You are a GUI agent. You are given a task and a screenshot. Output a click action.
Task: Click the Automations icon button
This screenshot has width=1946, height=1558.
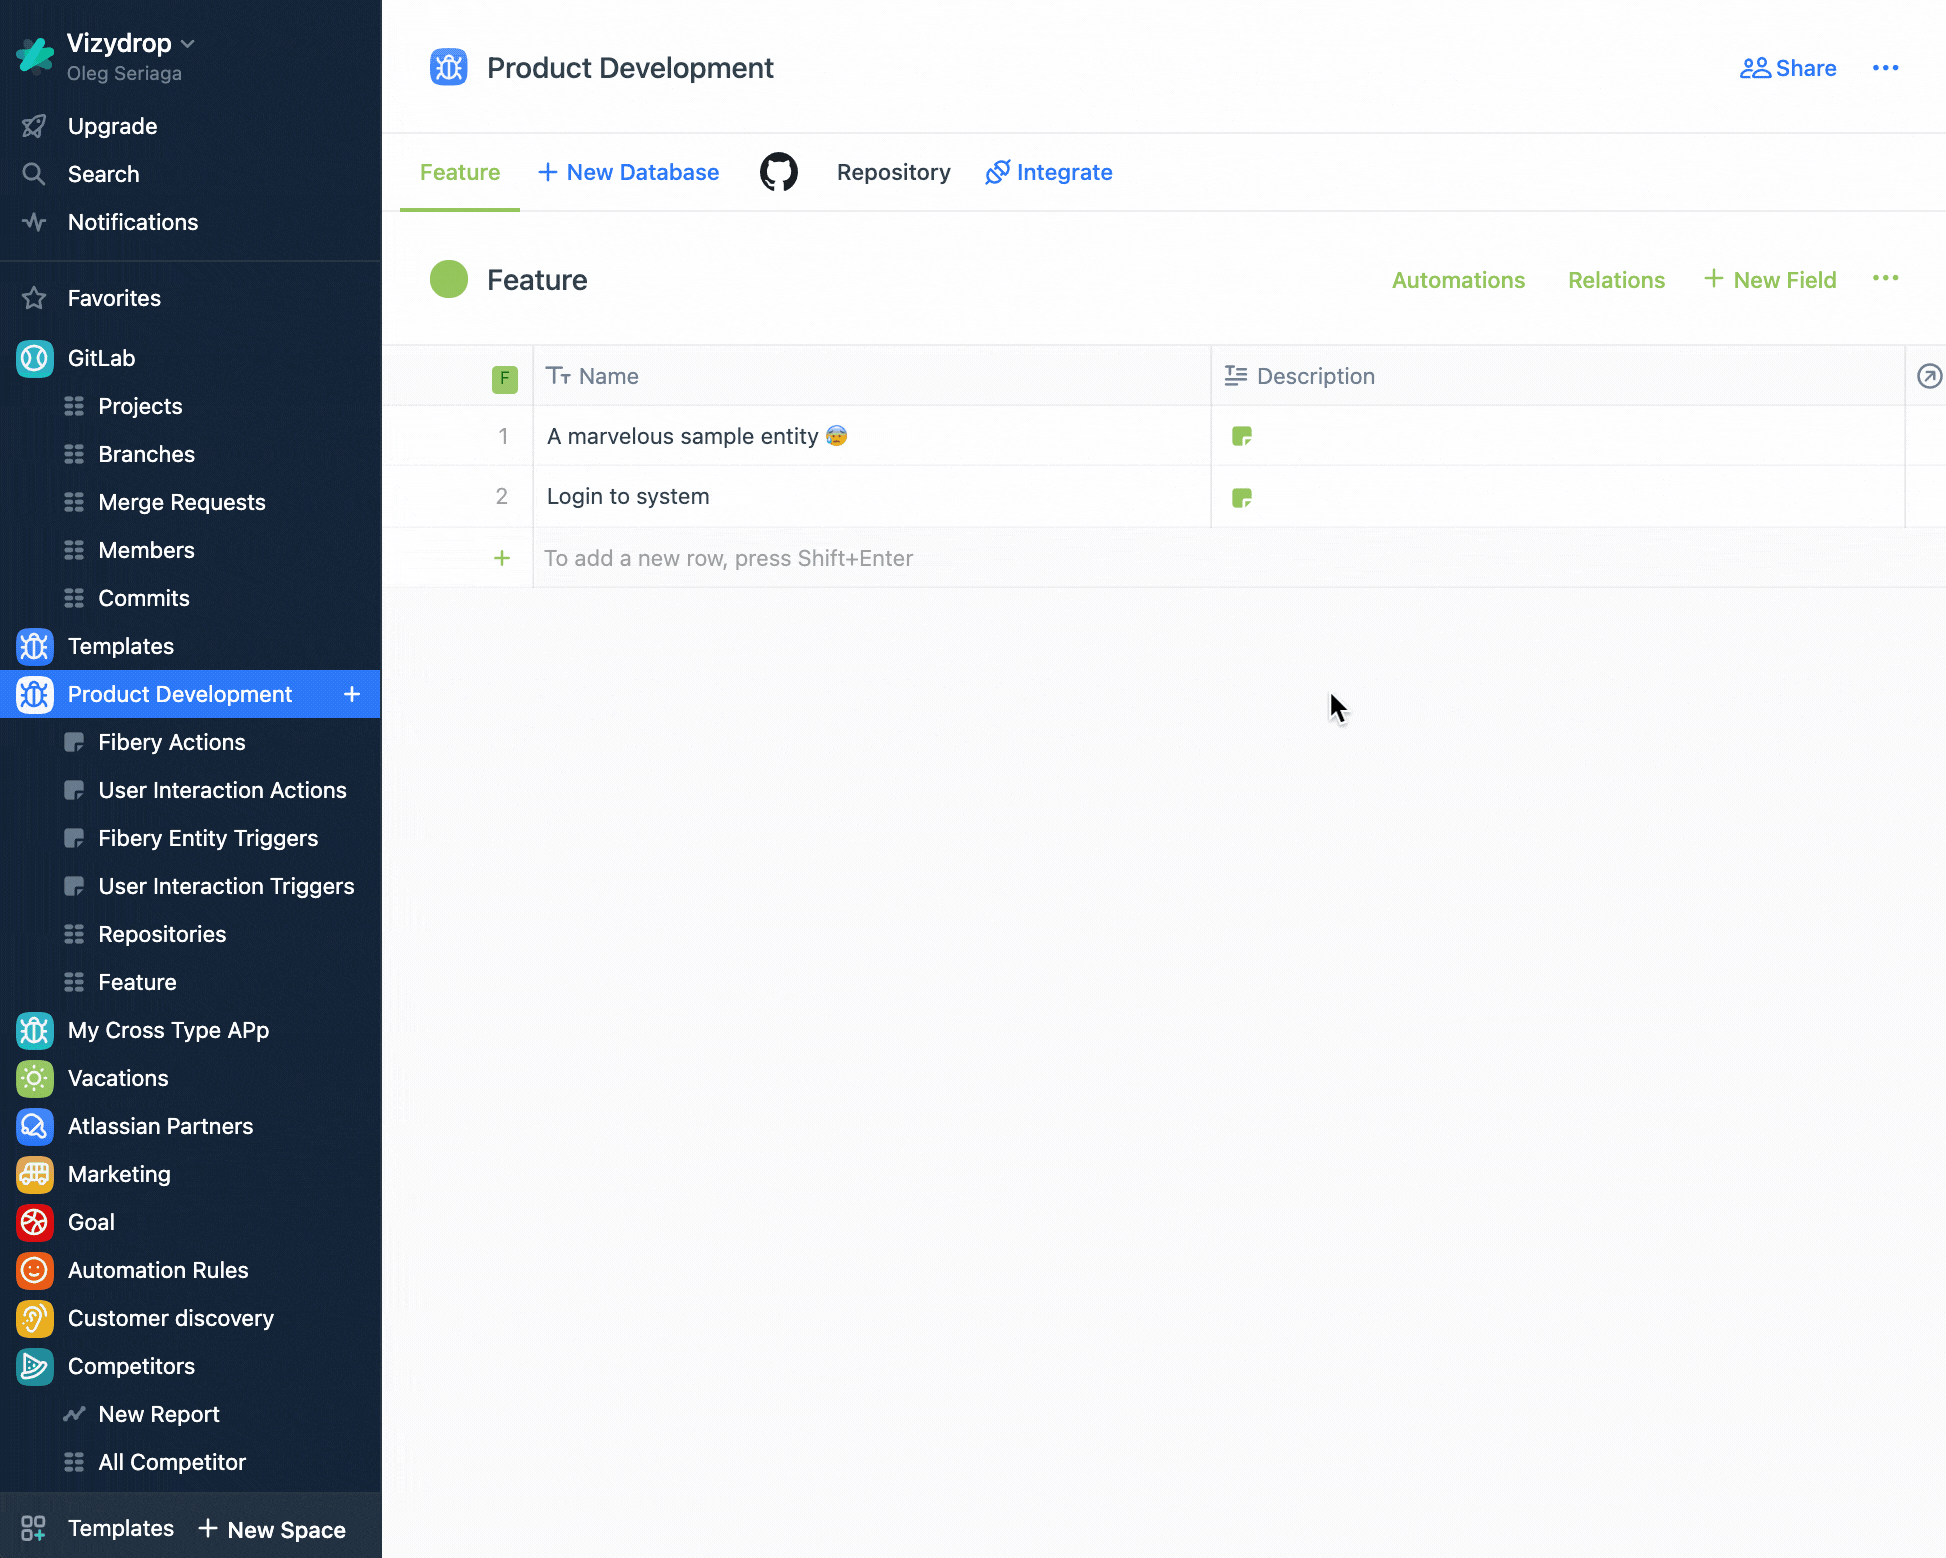pos(1458,280)
